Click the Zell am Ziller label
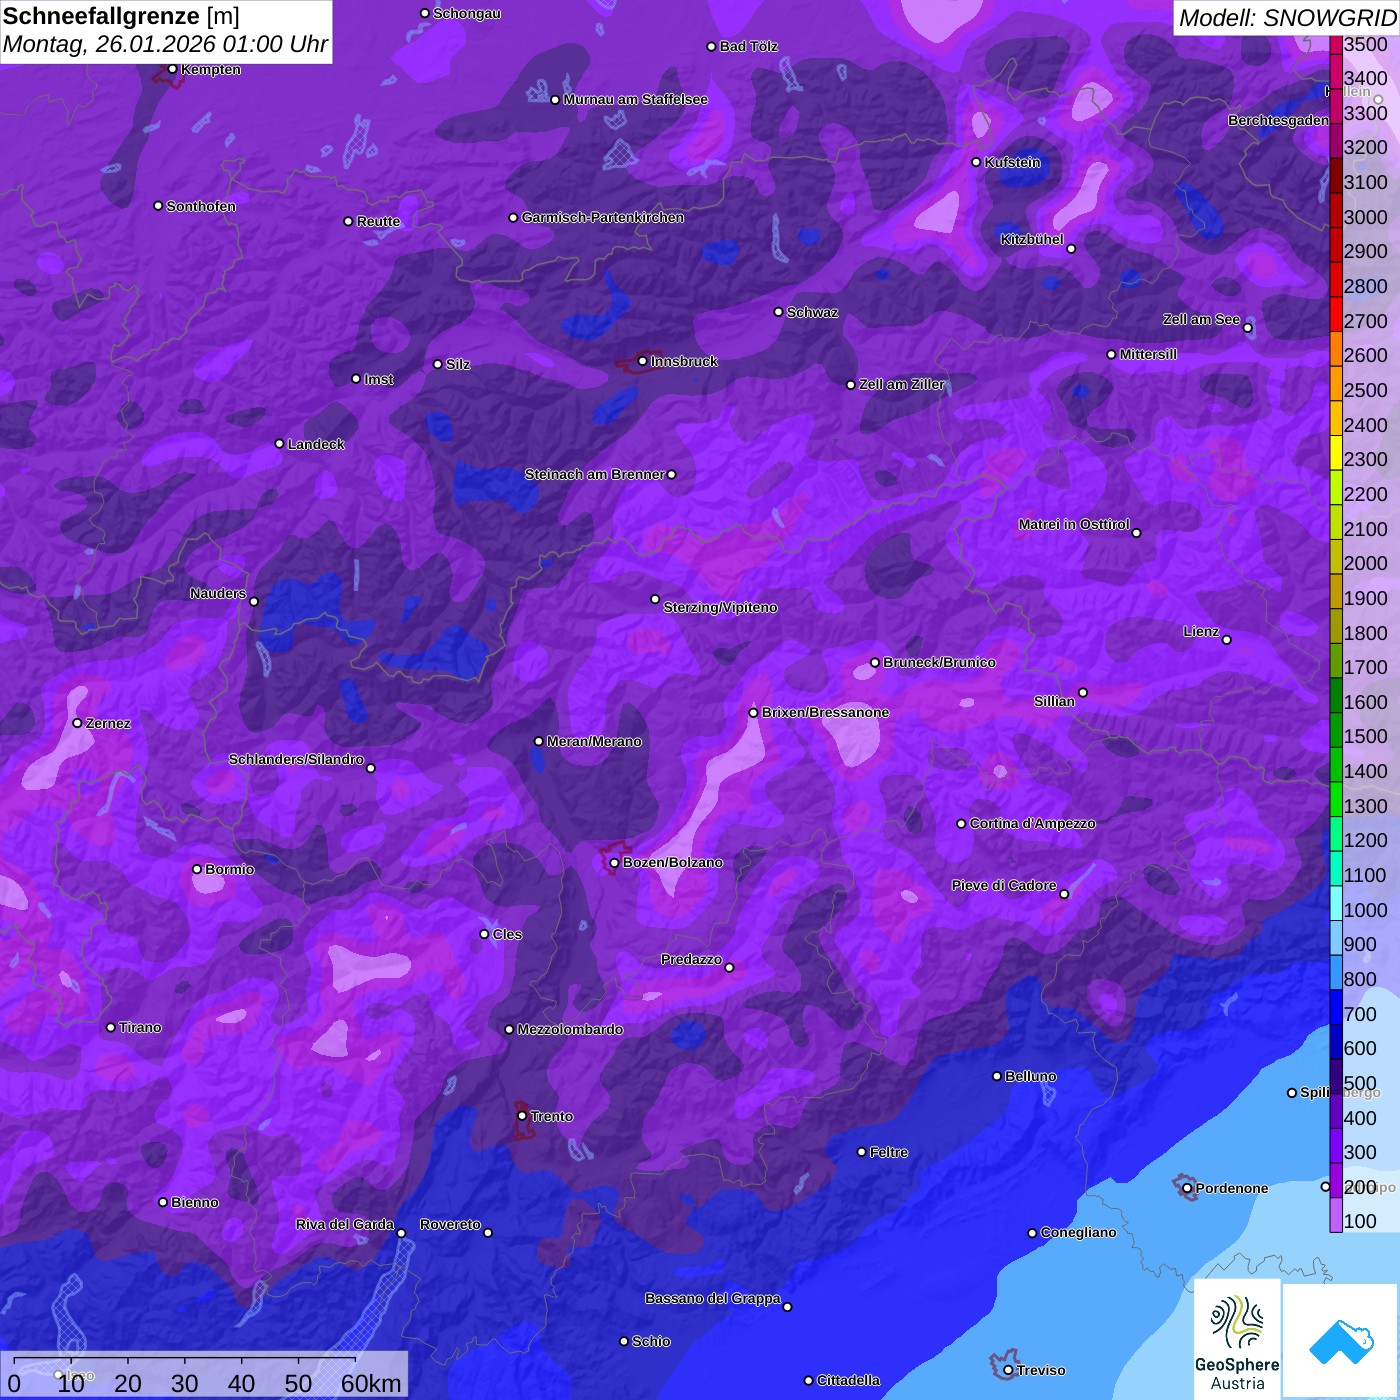Screen dimensions: 1400x1400 click(x=902, y=384)
